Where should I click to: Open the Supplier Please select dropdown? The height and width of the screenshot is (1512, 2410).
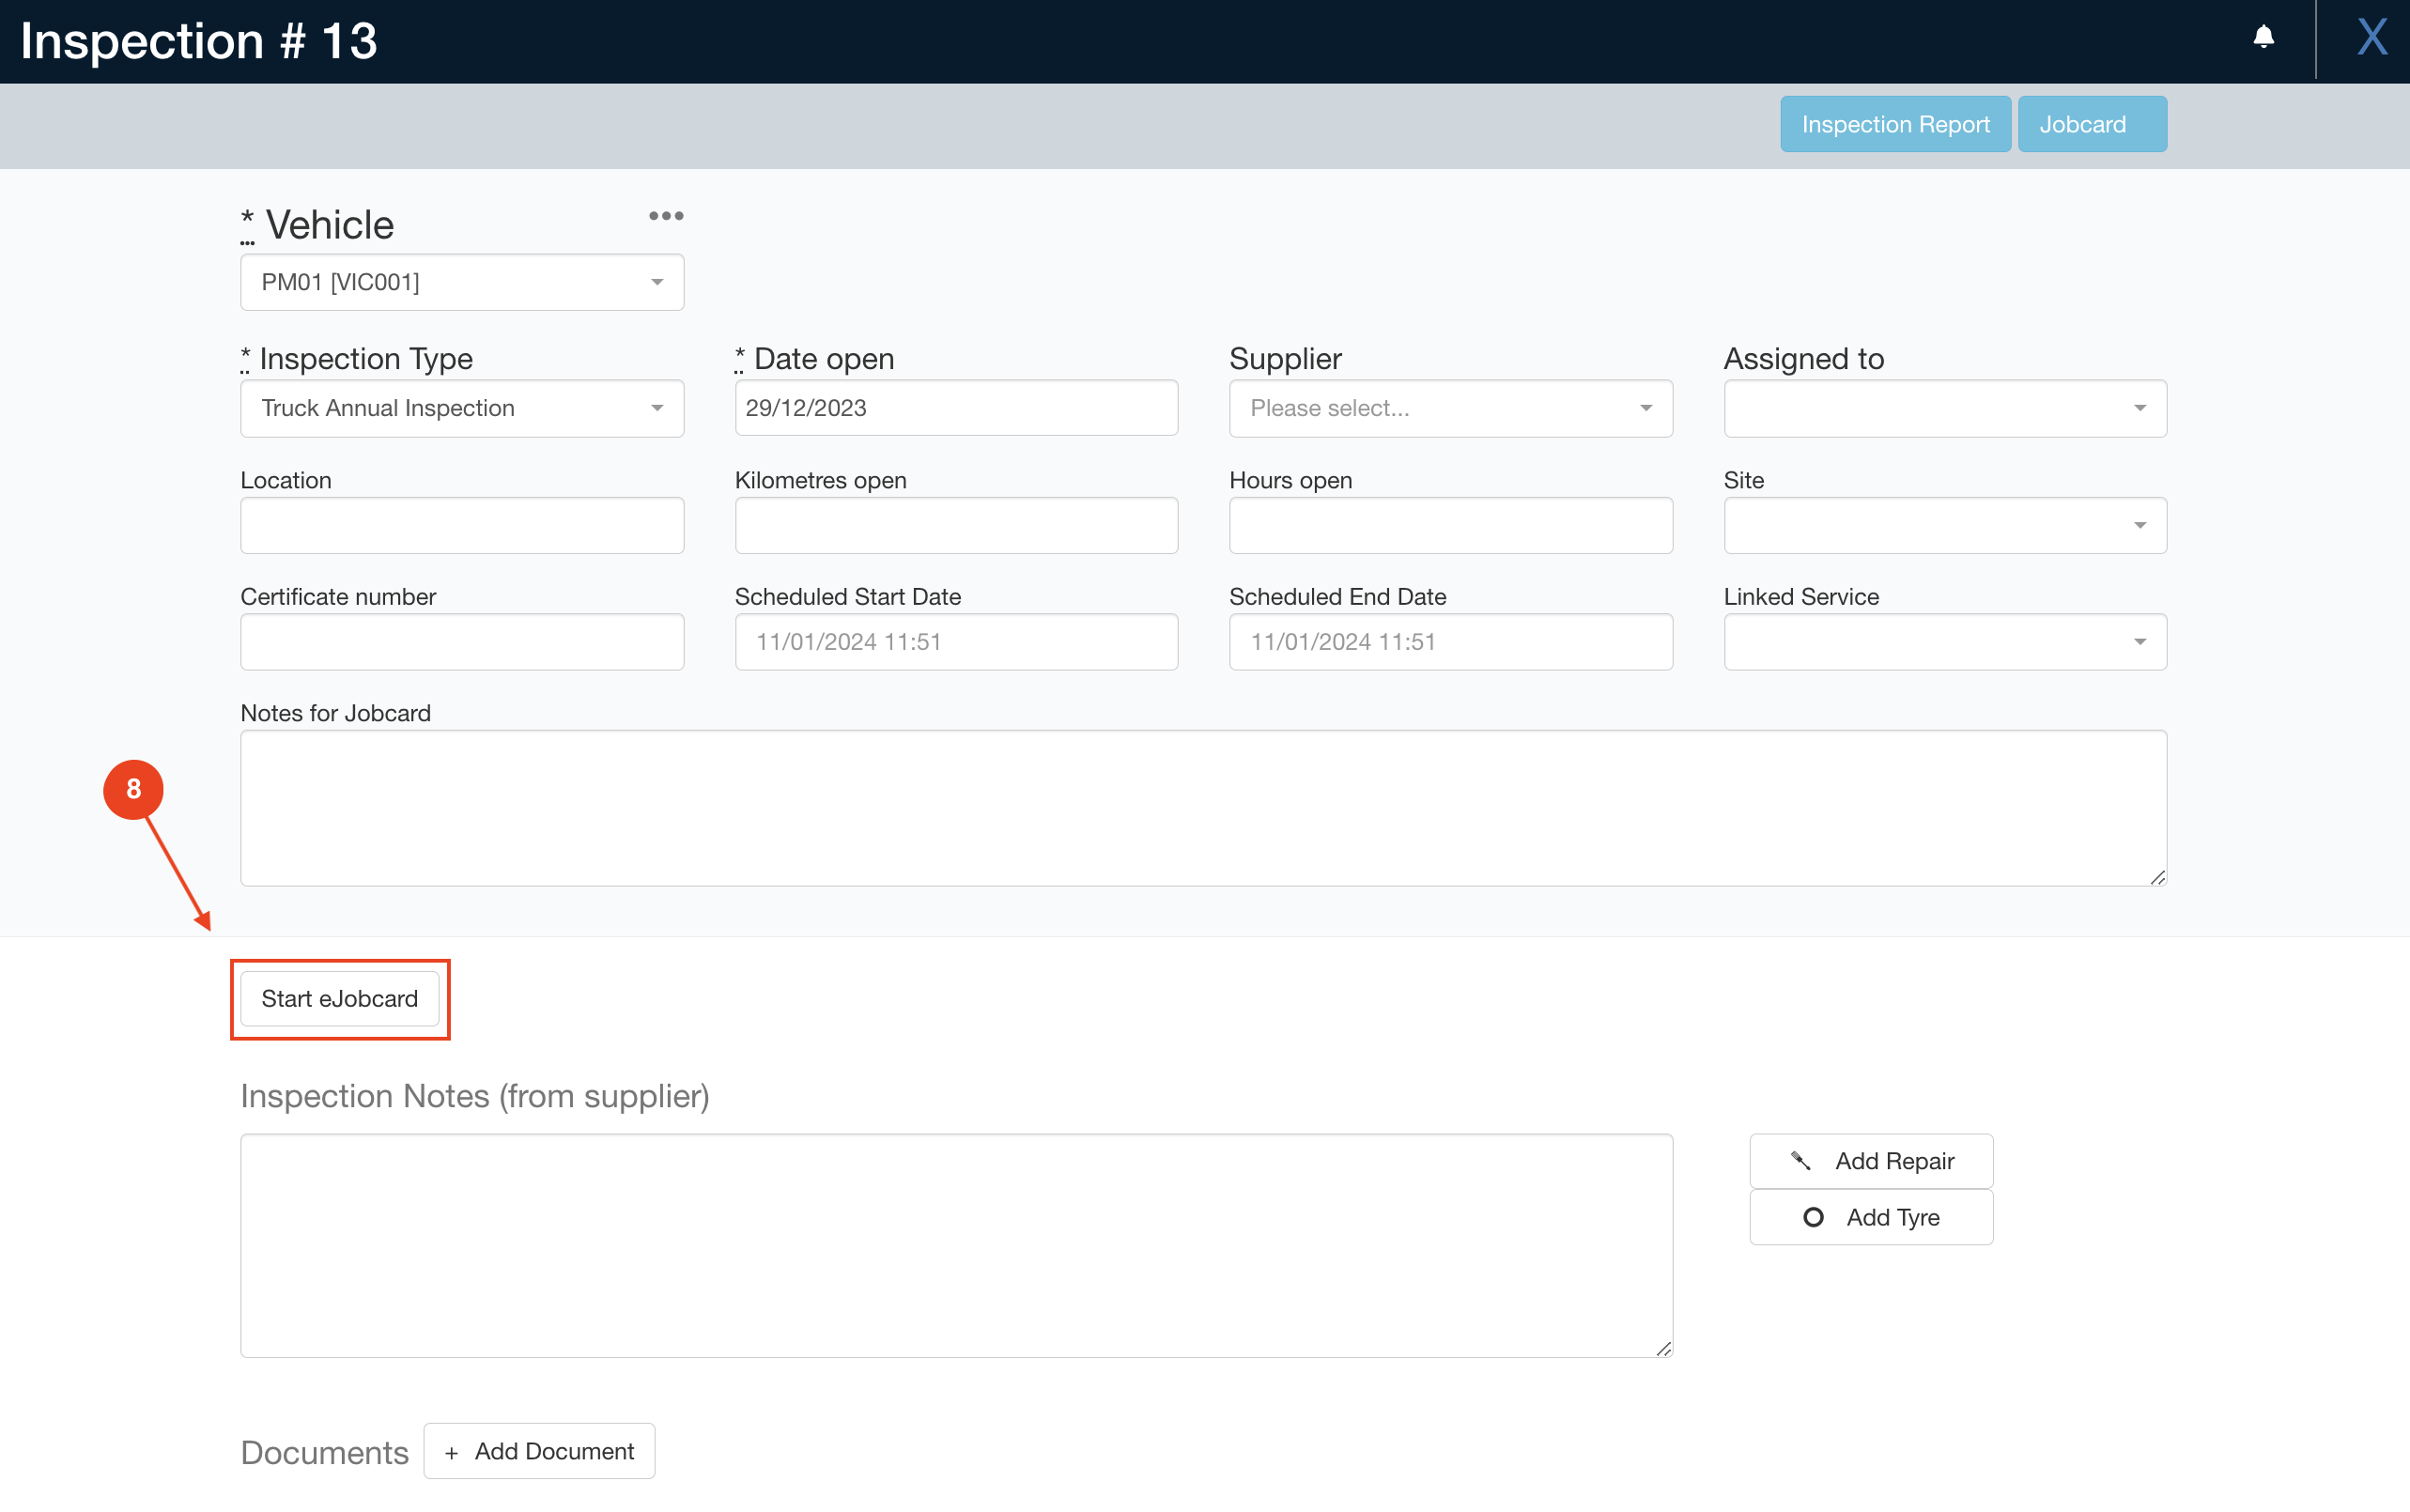pos(1450,408)
